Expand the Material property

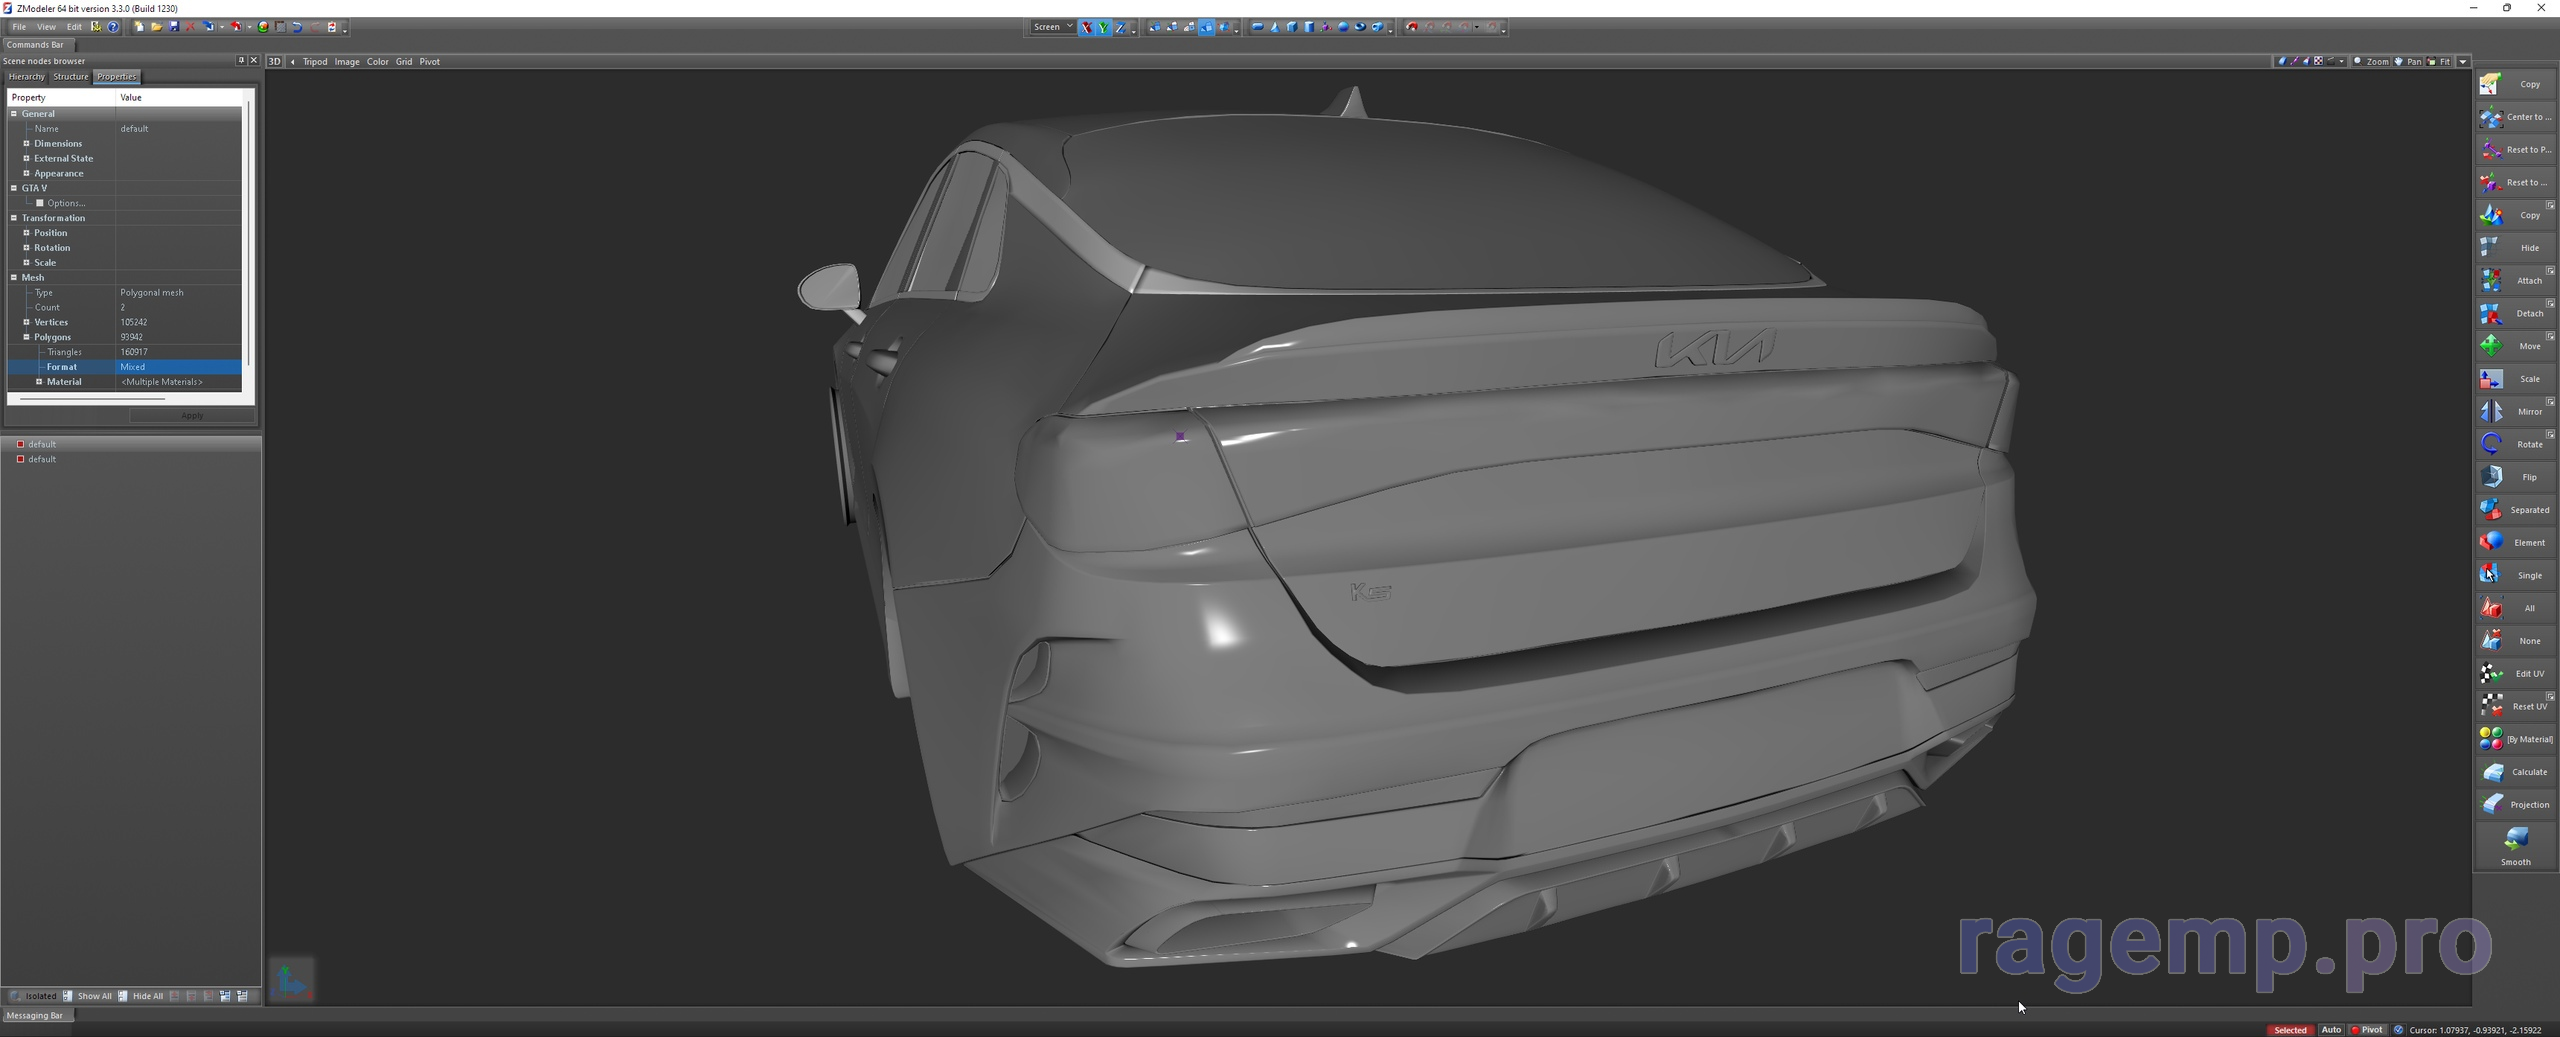[x=39, y=382]
